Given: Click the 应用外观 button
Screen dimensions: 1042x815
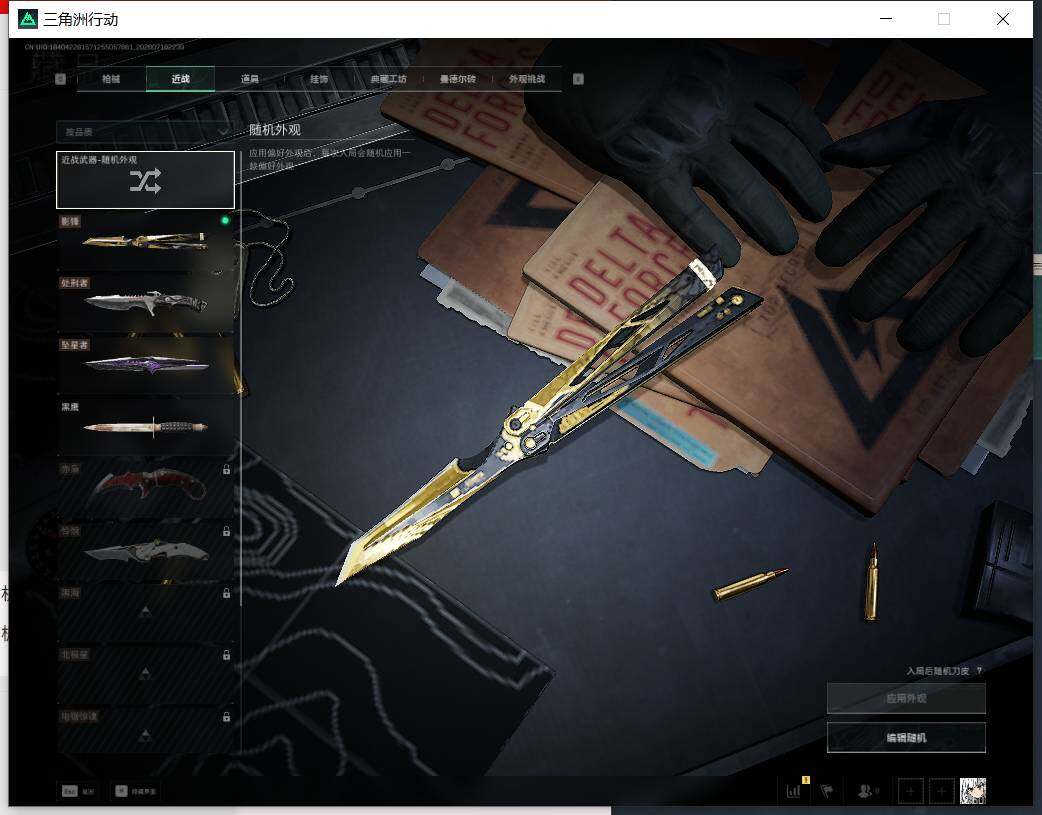Looking at the screenshot, I should click(x=906, y=698).
